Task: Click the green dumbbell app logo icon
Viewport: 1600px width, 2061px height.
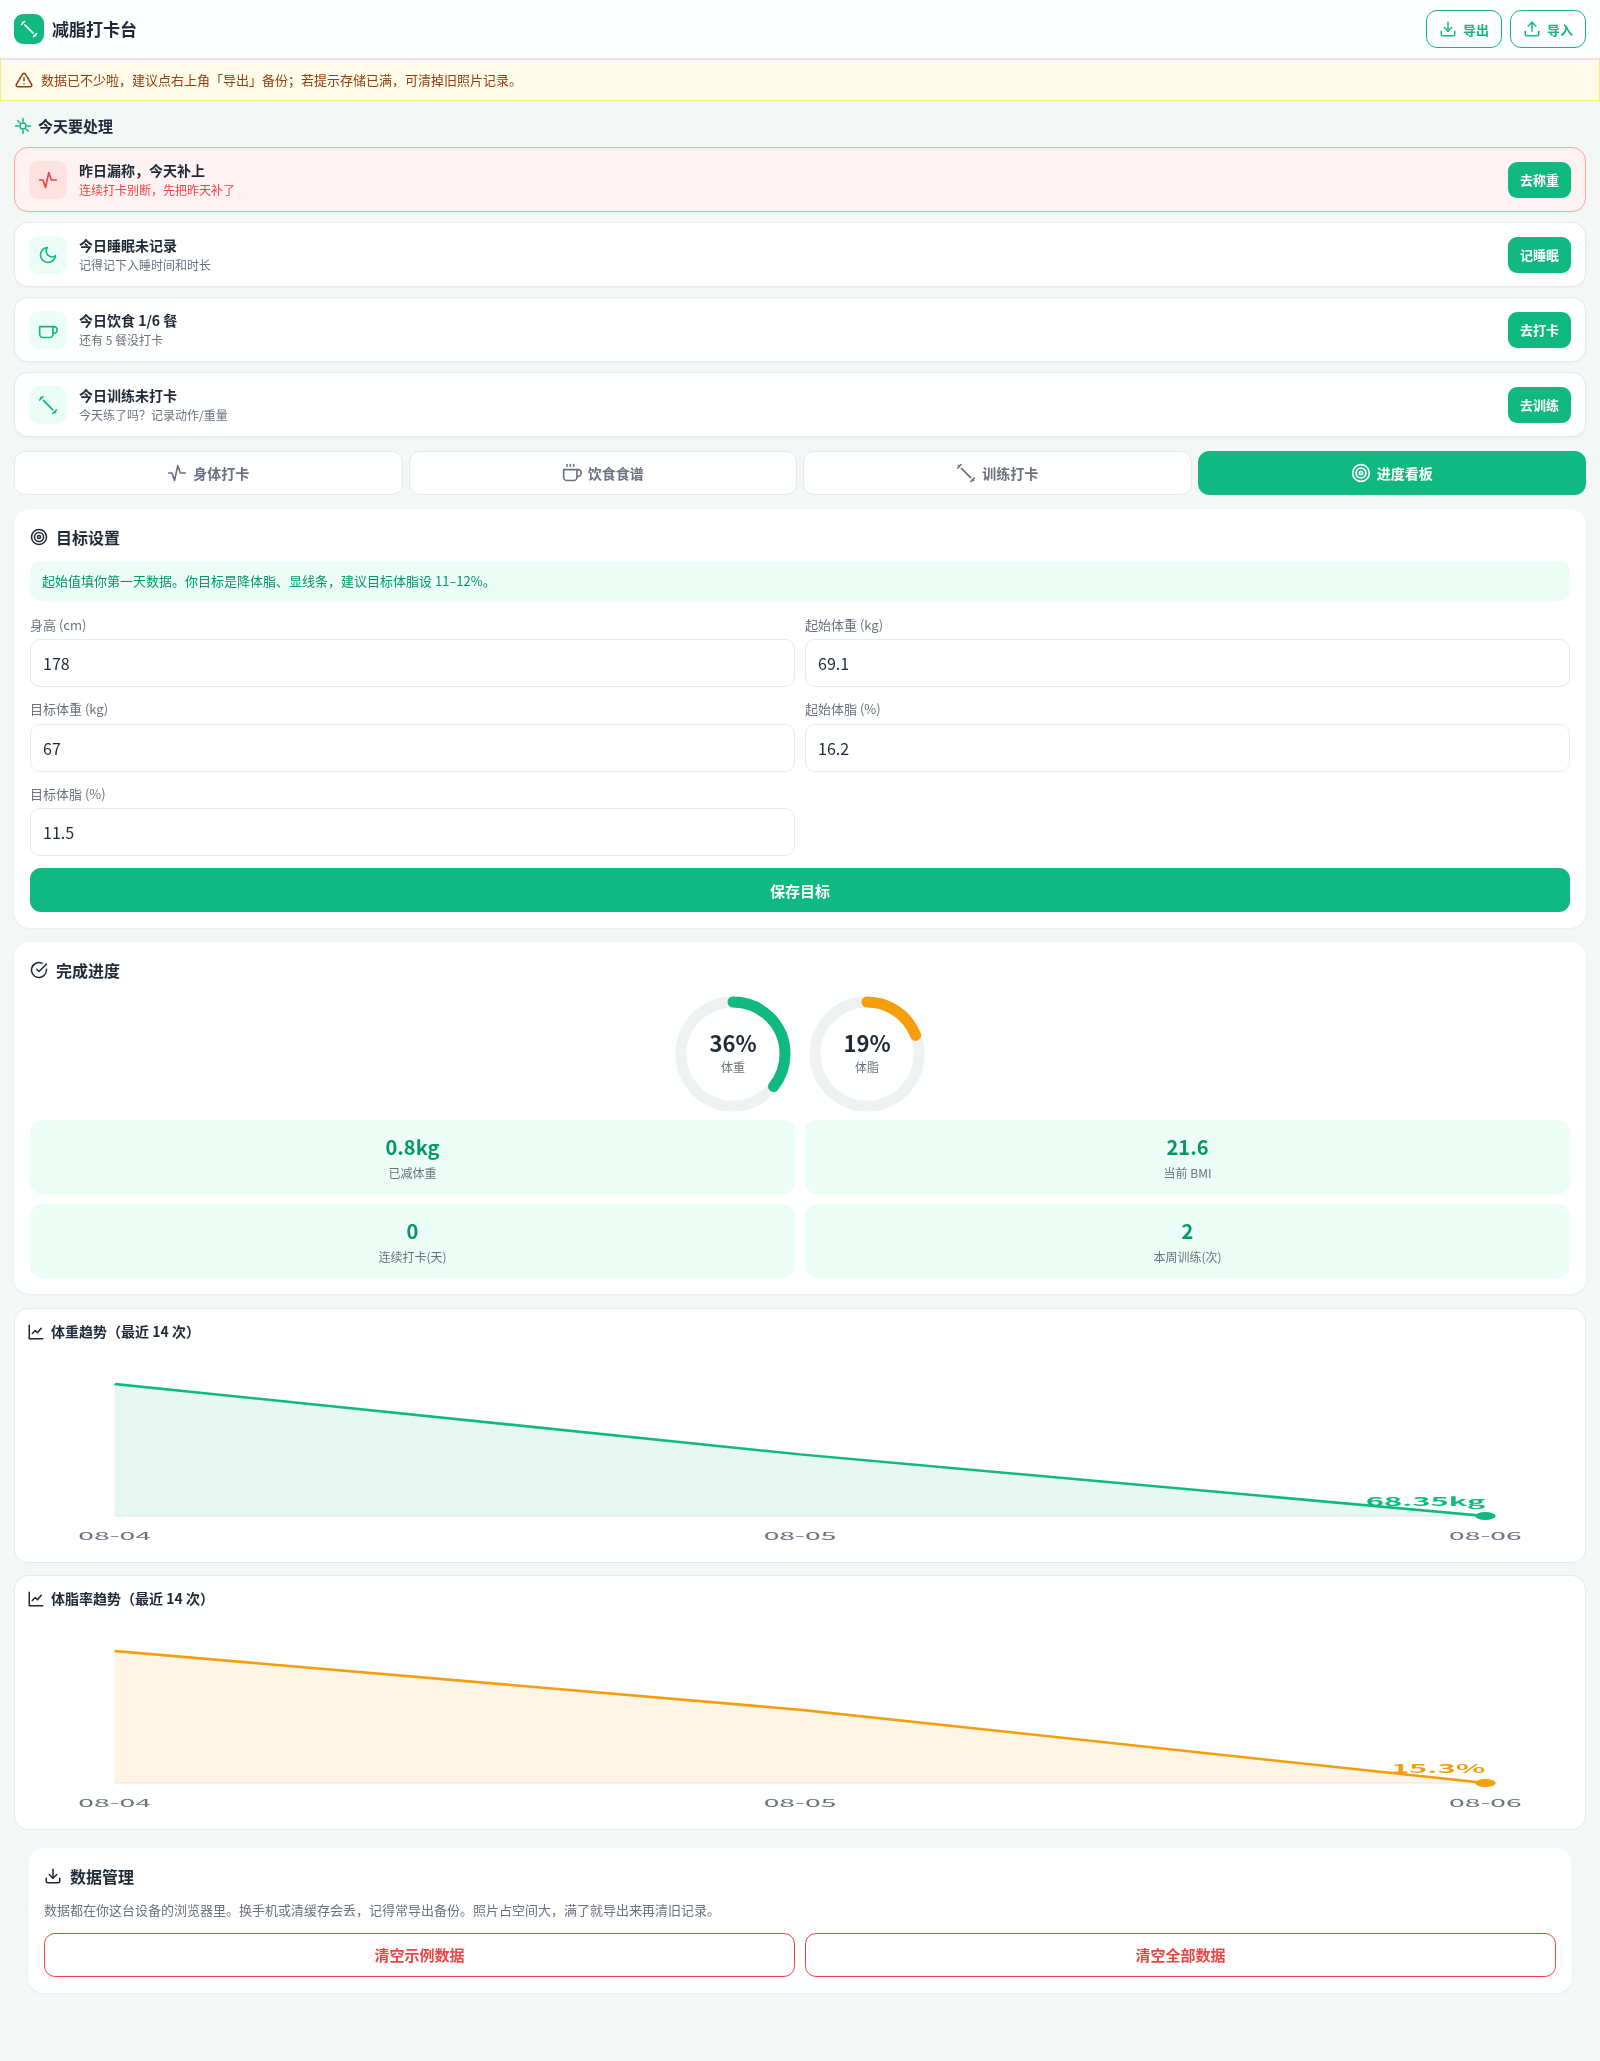Action: tap(29, 29)
